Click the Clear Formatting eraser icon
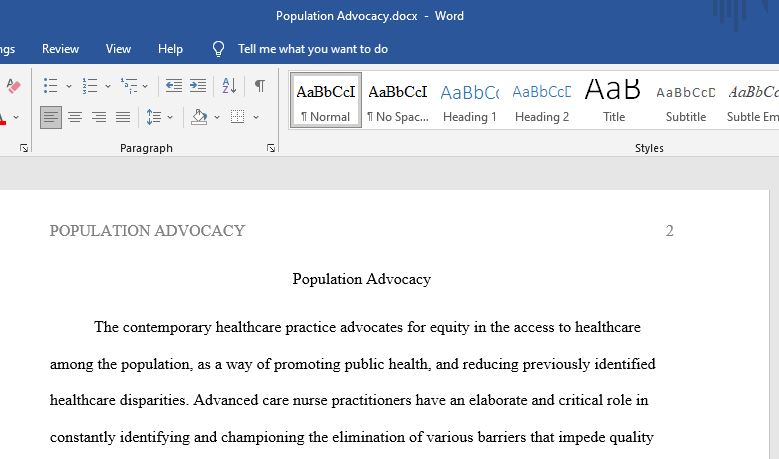This screenshot has width=779, height=459. (x=13, y=85)
